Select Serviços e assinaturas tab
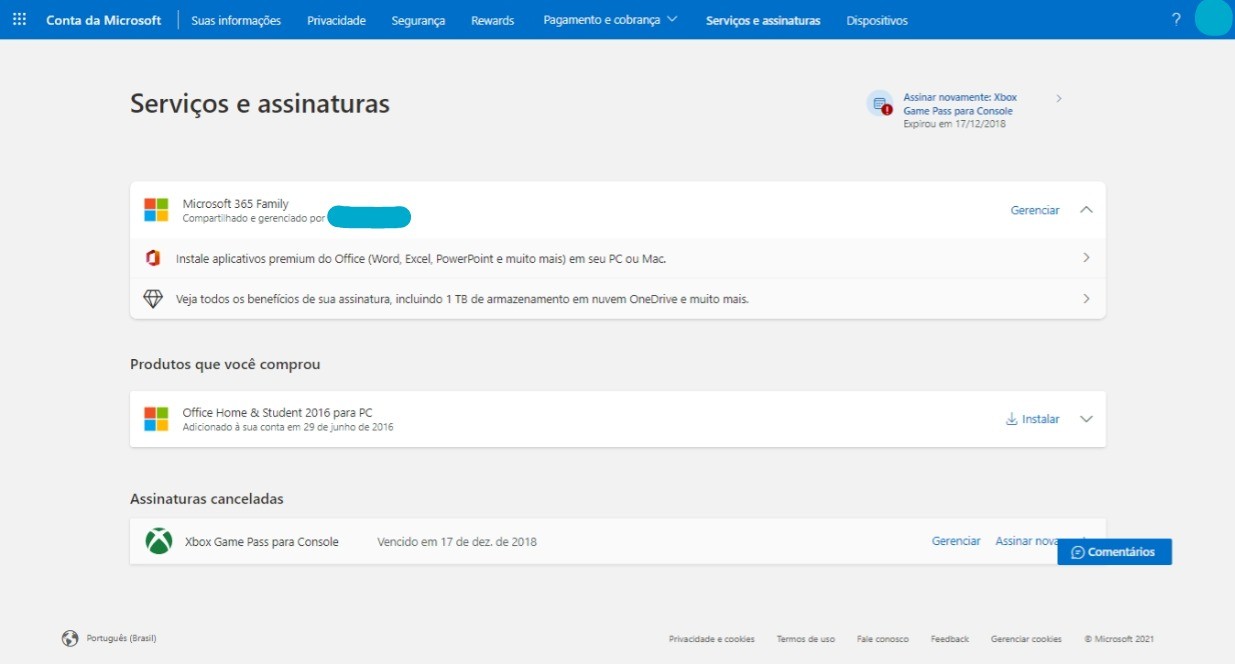The image size is (1235, 664). click(x=763, y=20)
